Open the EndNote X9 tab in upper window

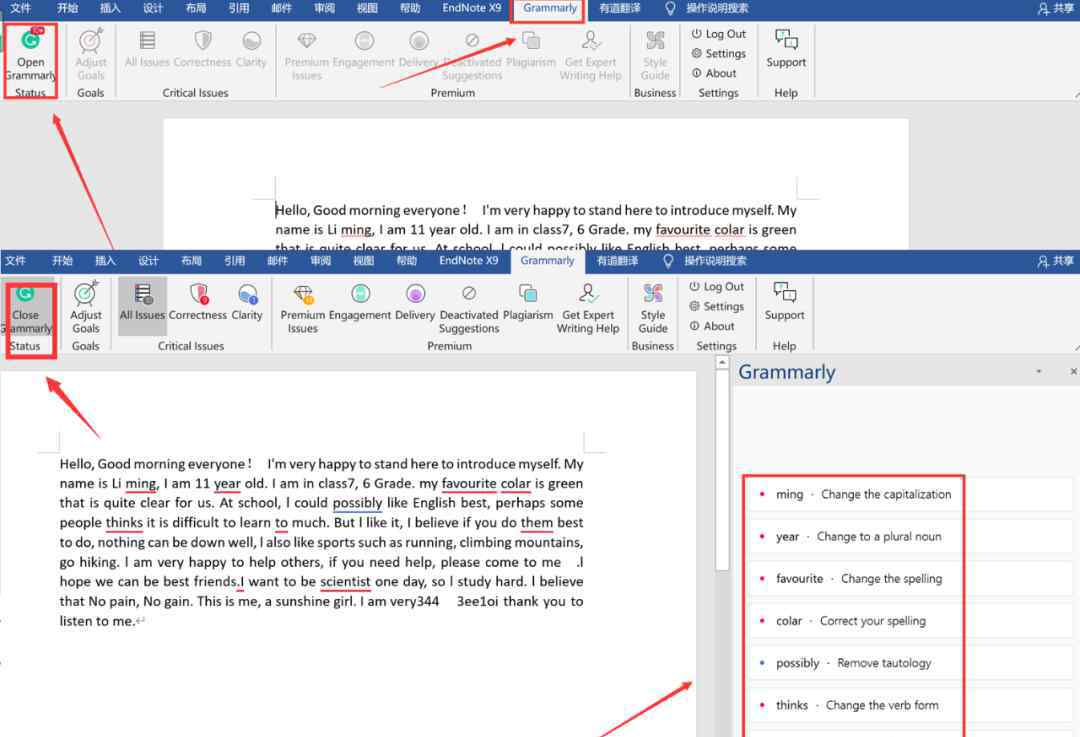(472, 8)
